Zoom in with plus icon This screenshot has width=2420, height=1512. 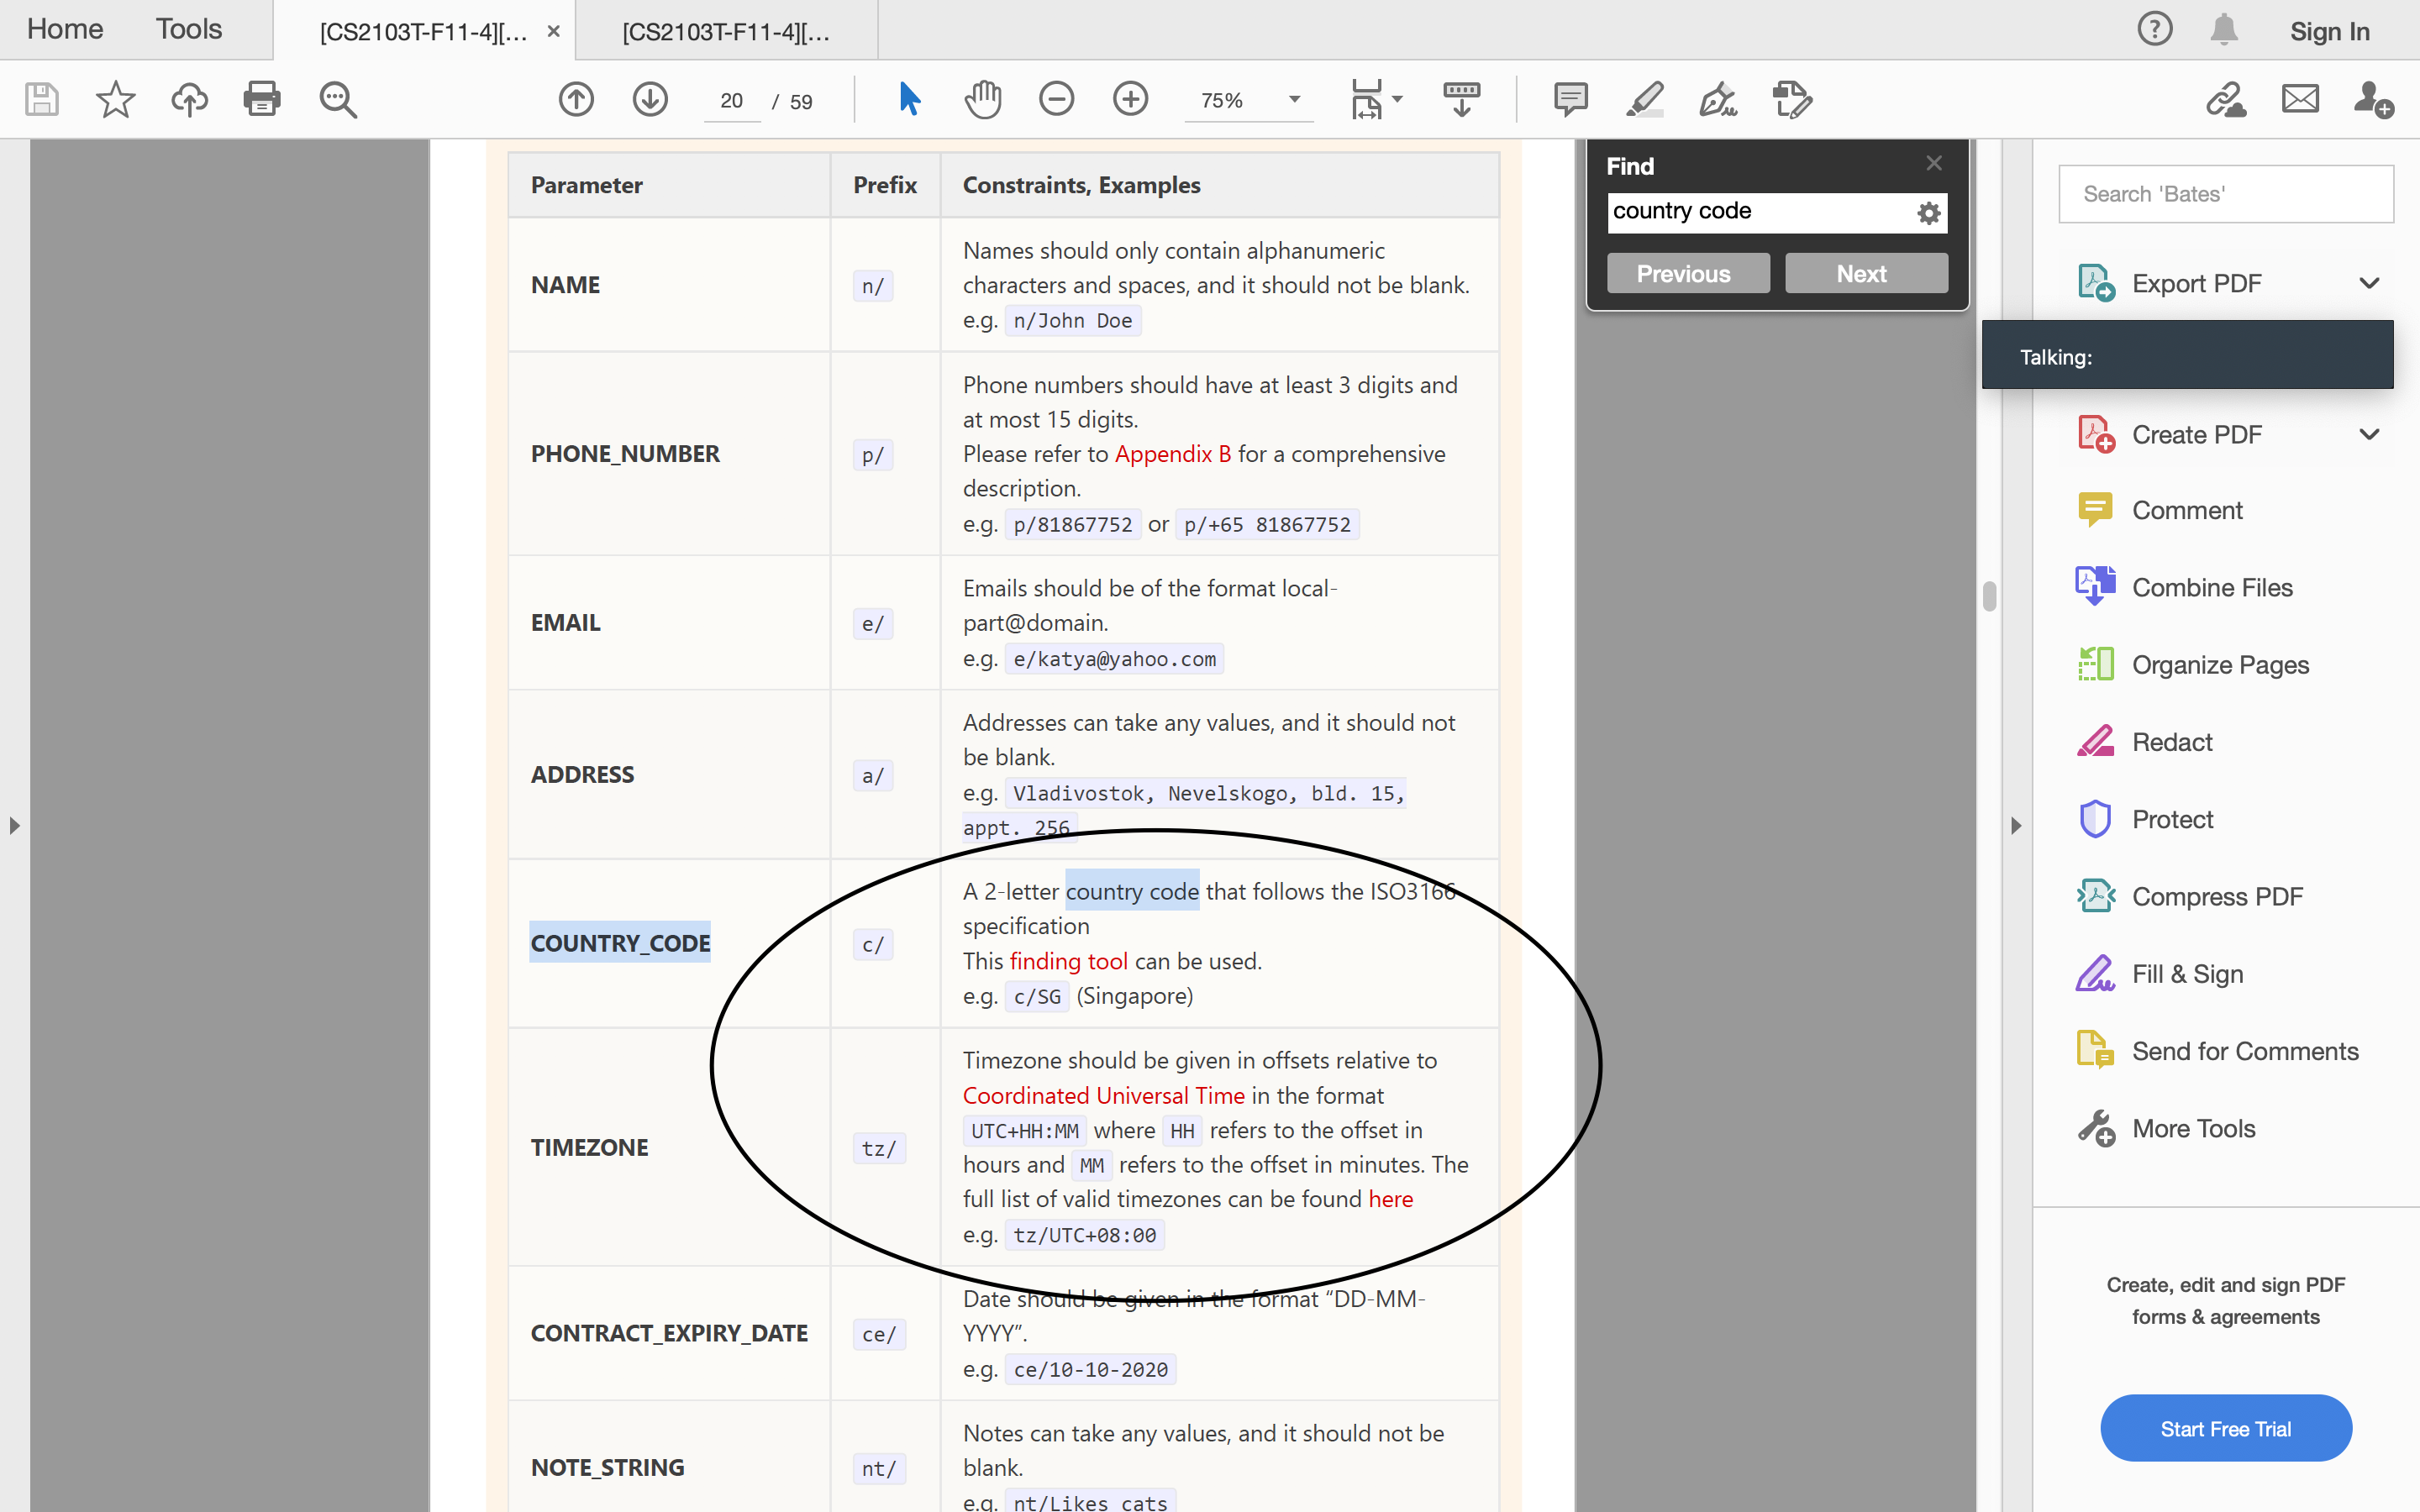pyautogui.click(x=1130, y=99)
